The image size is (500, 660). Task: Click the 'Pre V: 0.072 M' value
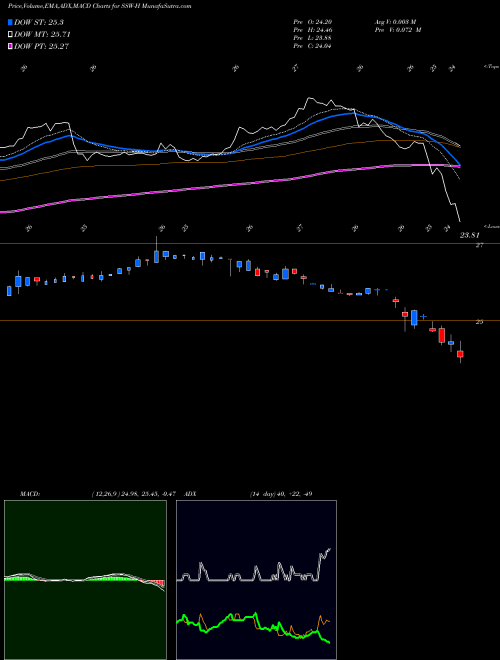pyautogui.click(x=397, y=30)
